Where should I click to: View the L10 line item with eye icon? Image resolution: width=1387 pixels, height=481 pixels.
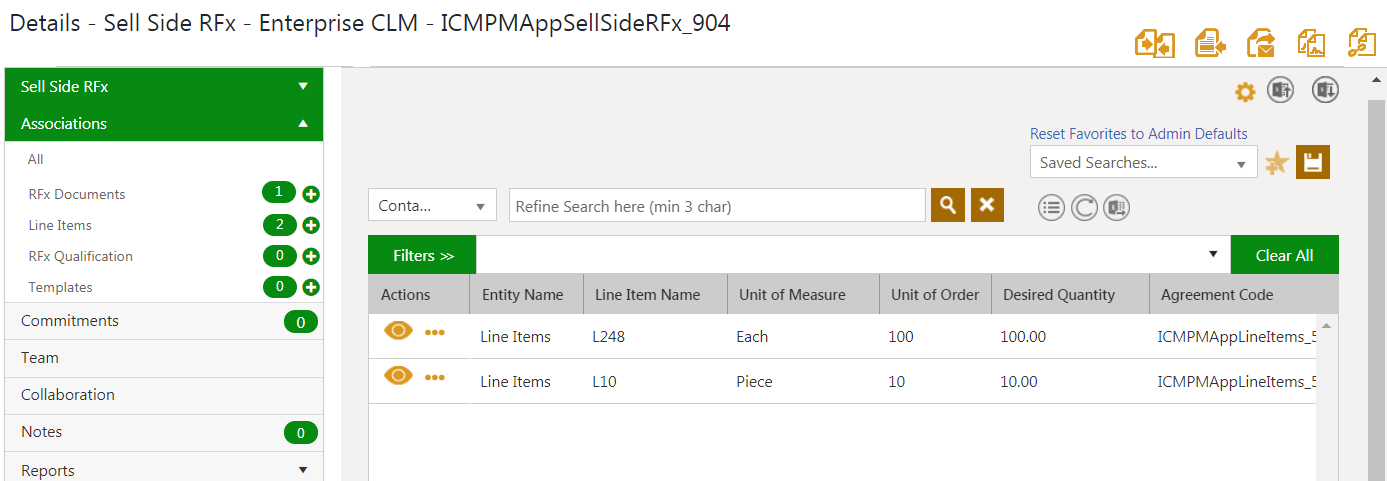(x=398, y=376)
